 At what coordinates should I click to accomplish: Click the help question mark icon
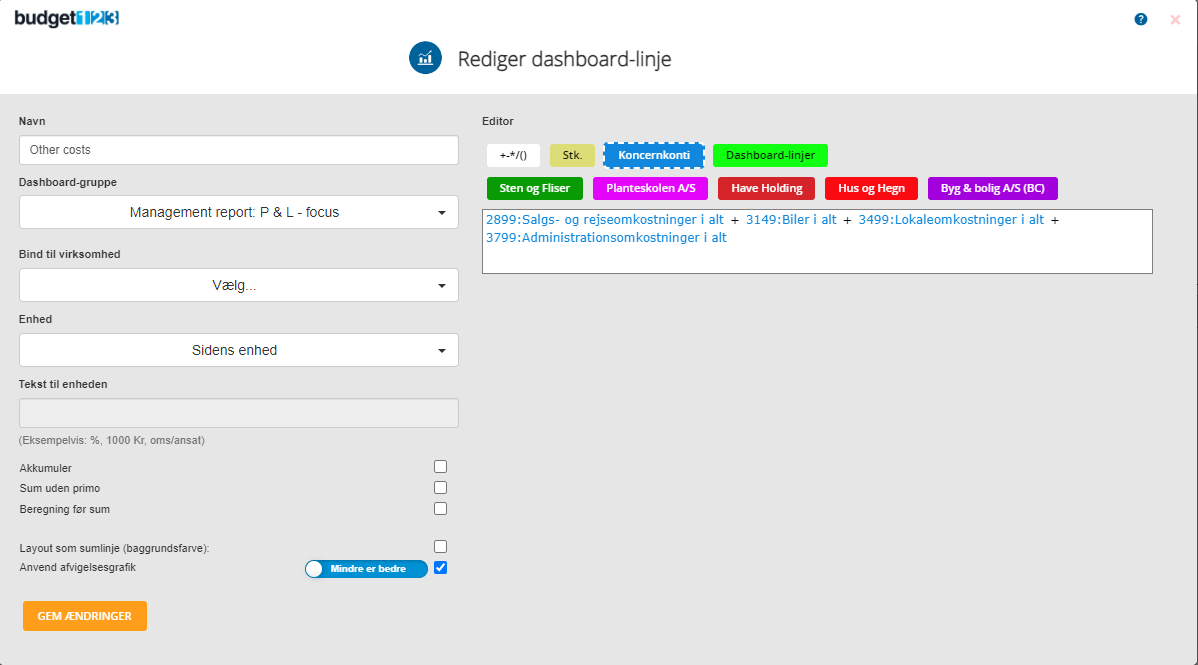coord(1141,19)
